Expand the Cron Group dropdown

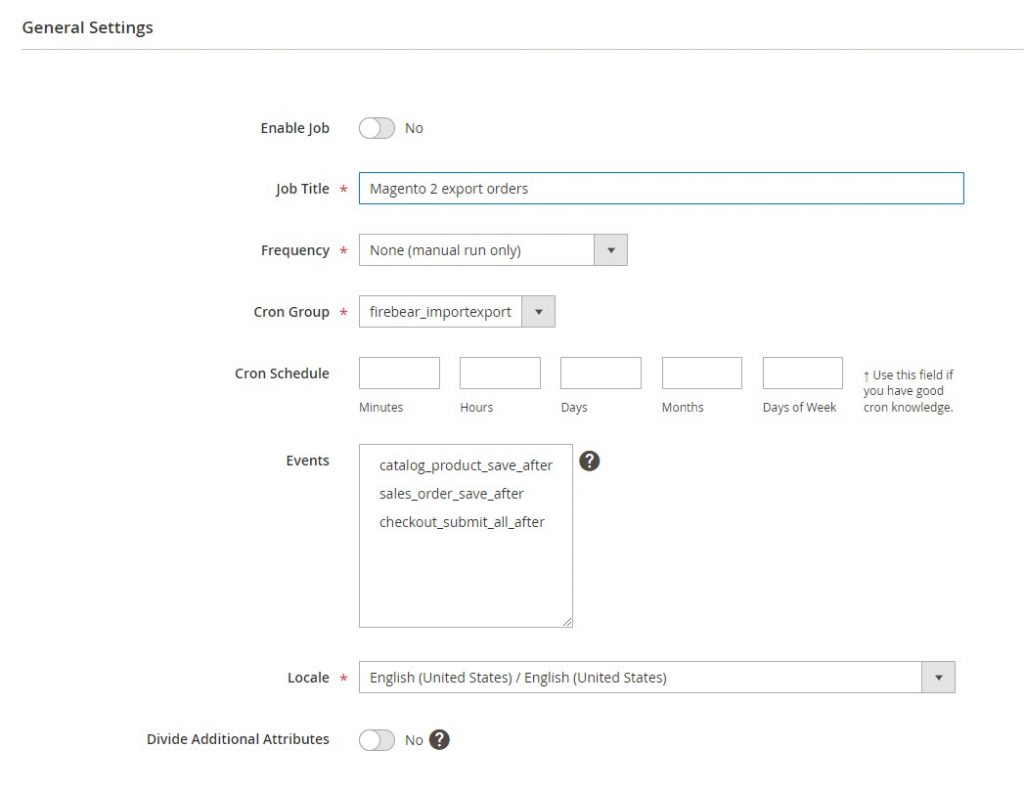456,312
